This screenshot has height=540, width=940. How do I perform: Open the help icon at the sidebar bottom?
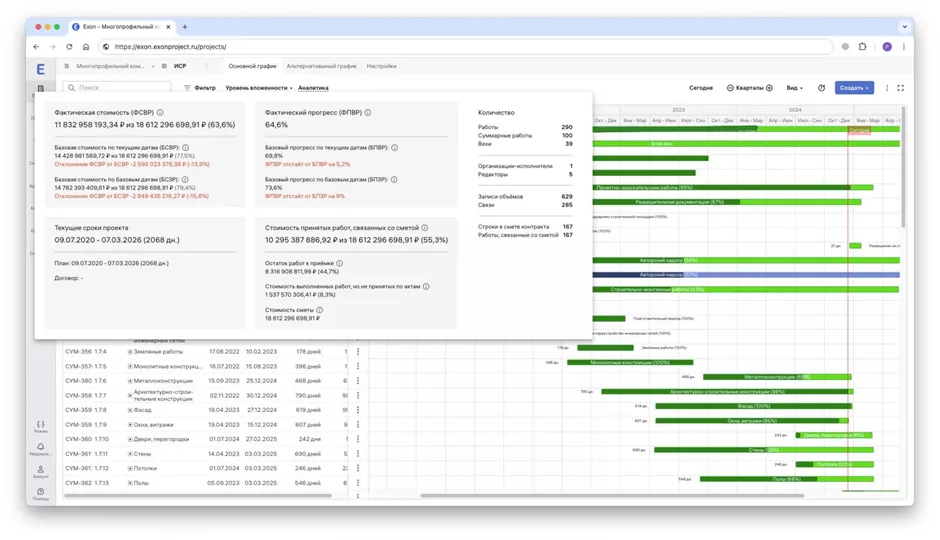click(41, 492)
